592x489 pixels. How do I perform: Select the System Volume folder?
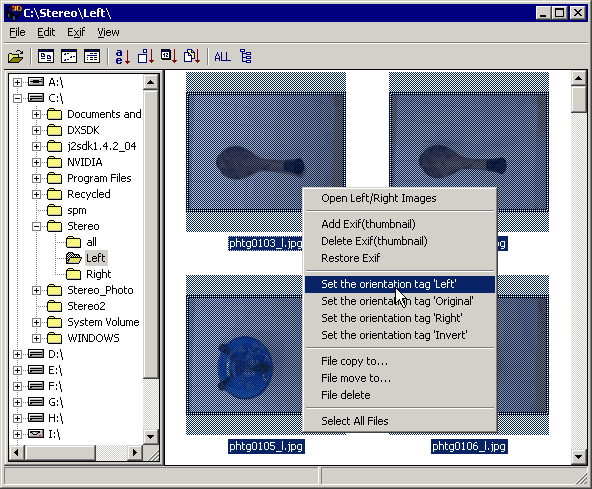103,322
